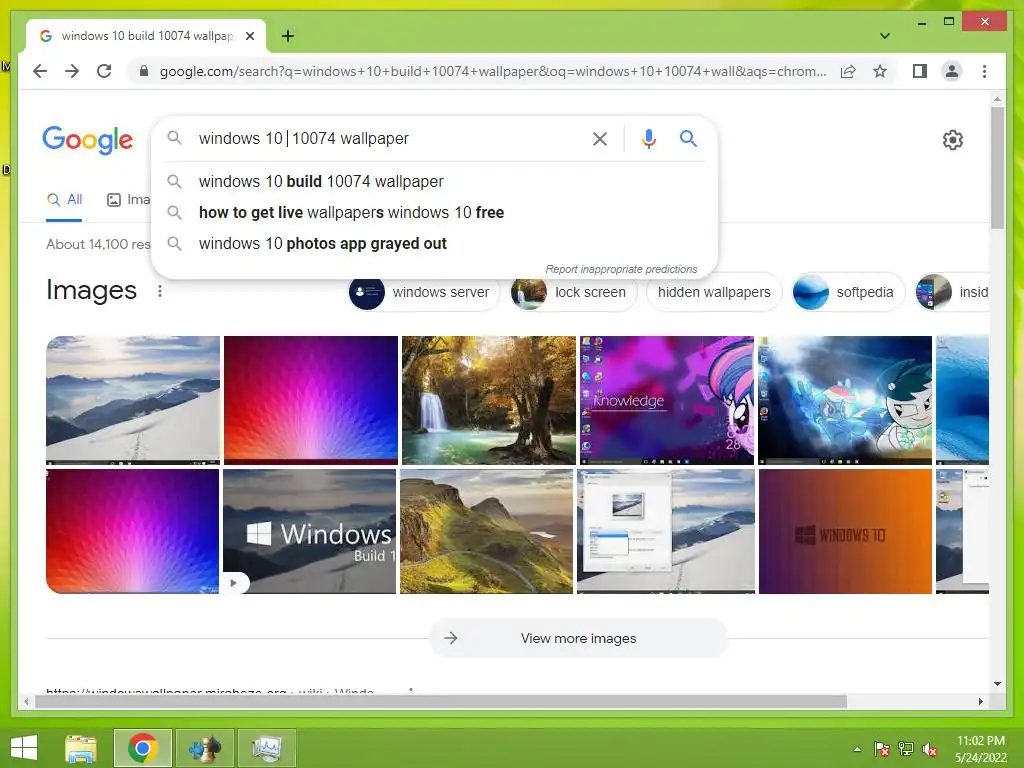Click the Chrome taskbar icon

pos(143,748)
